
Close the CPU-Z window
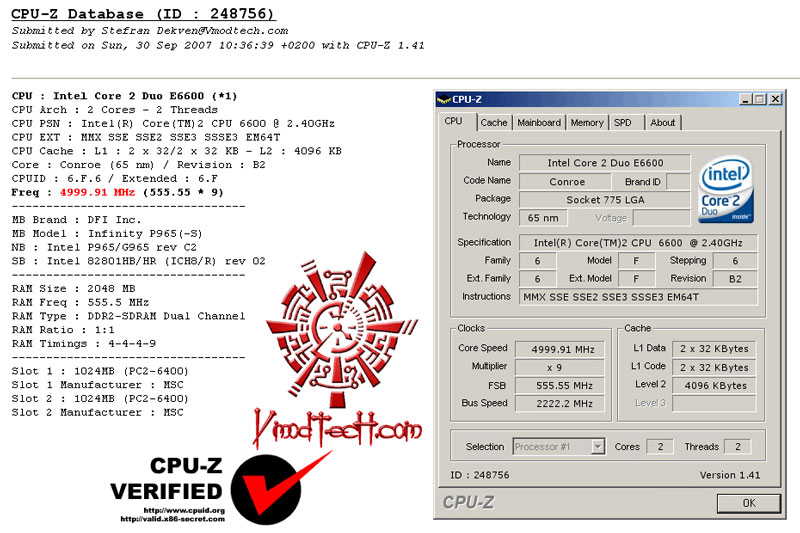coord(776,99)
